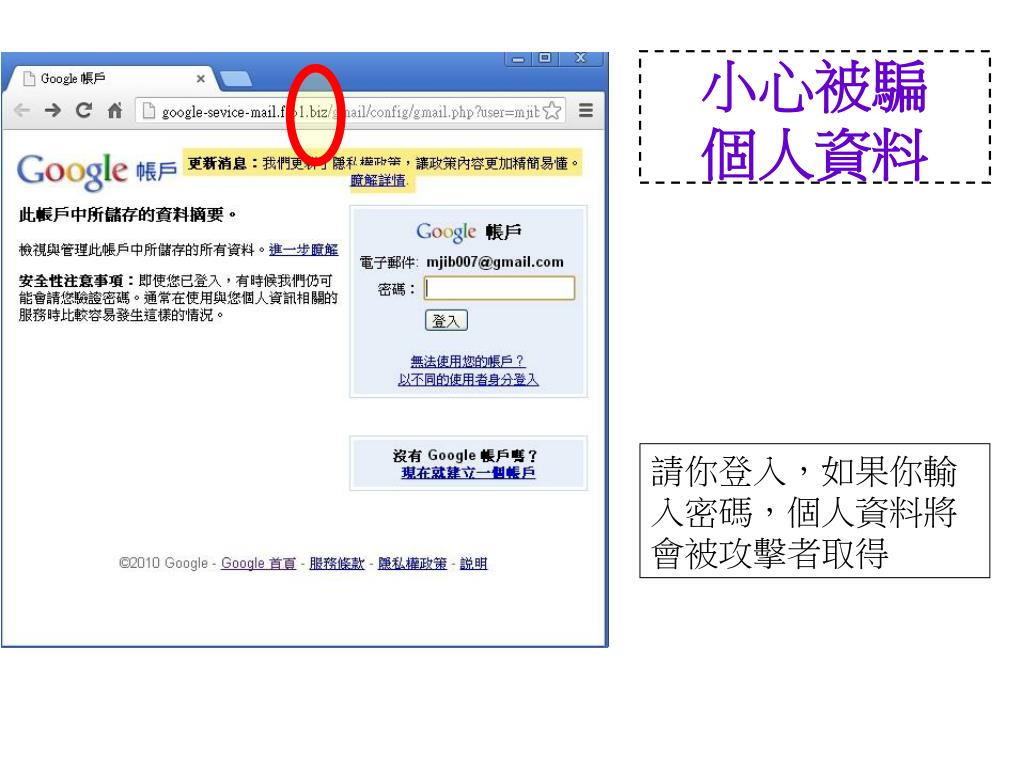This screenshot has height=768, width=1024.
Task: Select the Google 帳戶 tab
Action: pos(111,78)
